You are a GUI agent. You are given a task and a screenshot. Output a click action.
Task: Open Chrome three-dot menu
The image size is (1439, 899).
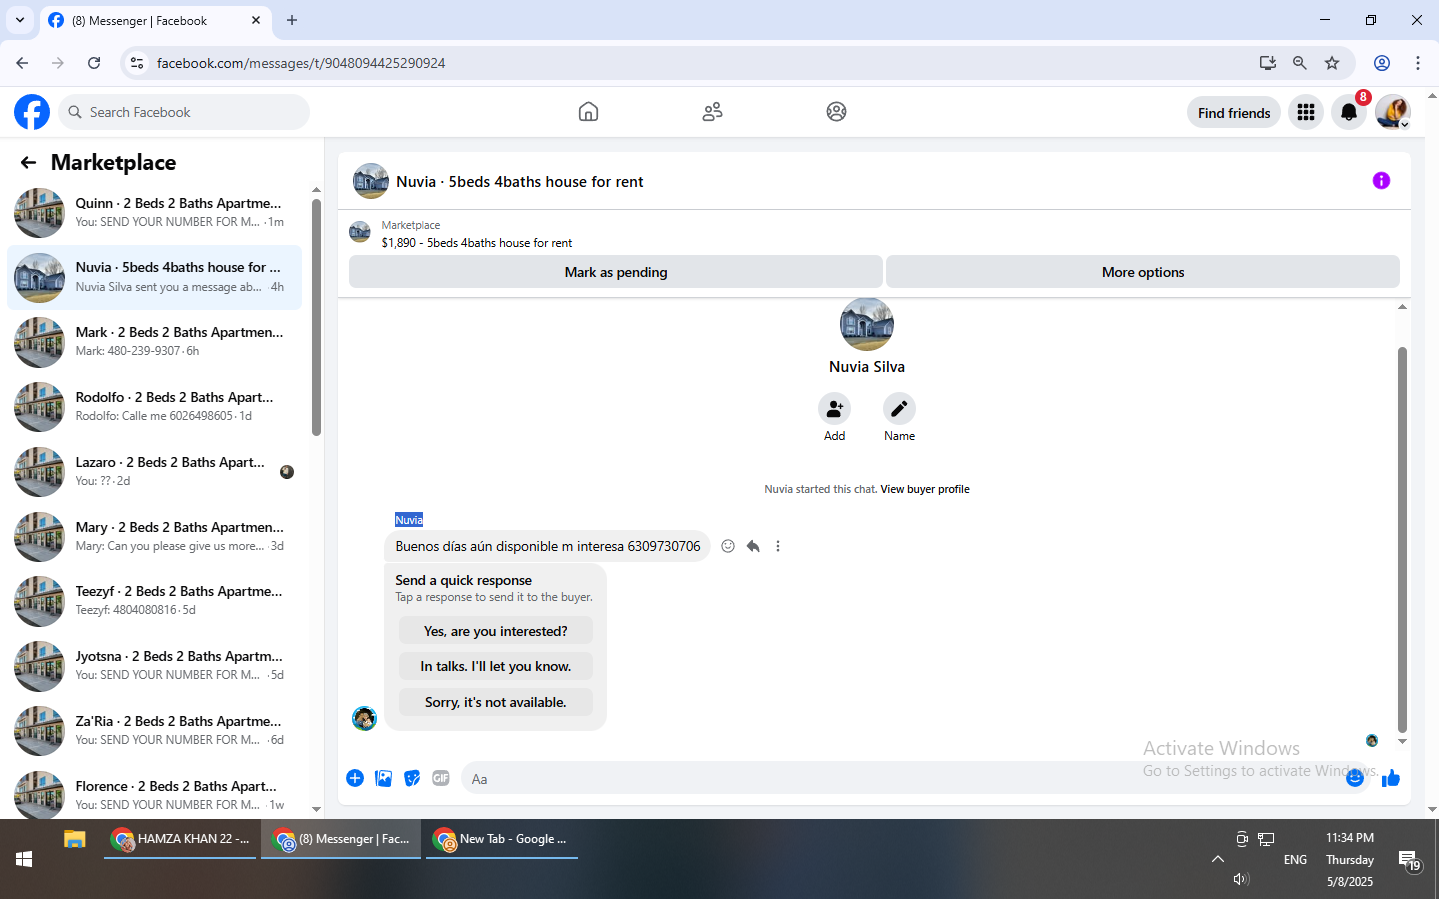tap(1418, 63)
